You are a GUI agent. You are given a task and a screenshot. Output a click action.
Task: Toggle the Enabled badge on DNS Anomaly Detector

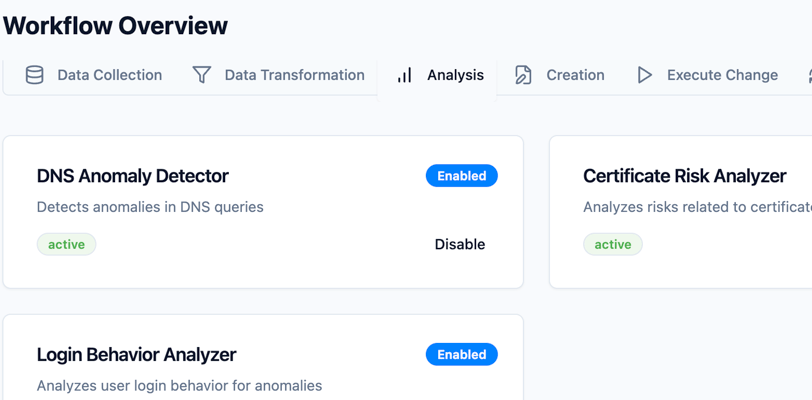462,176
